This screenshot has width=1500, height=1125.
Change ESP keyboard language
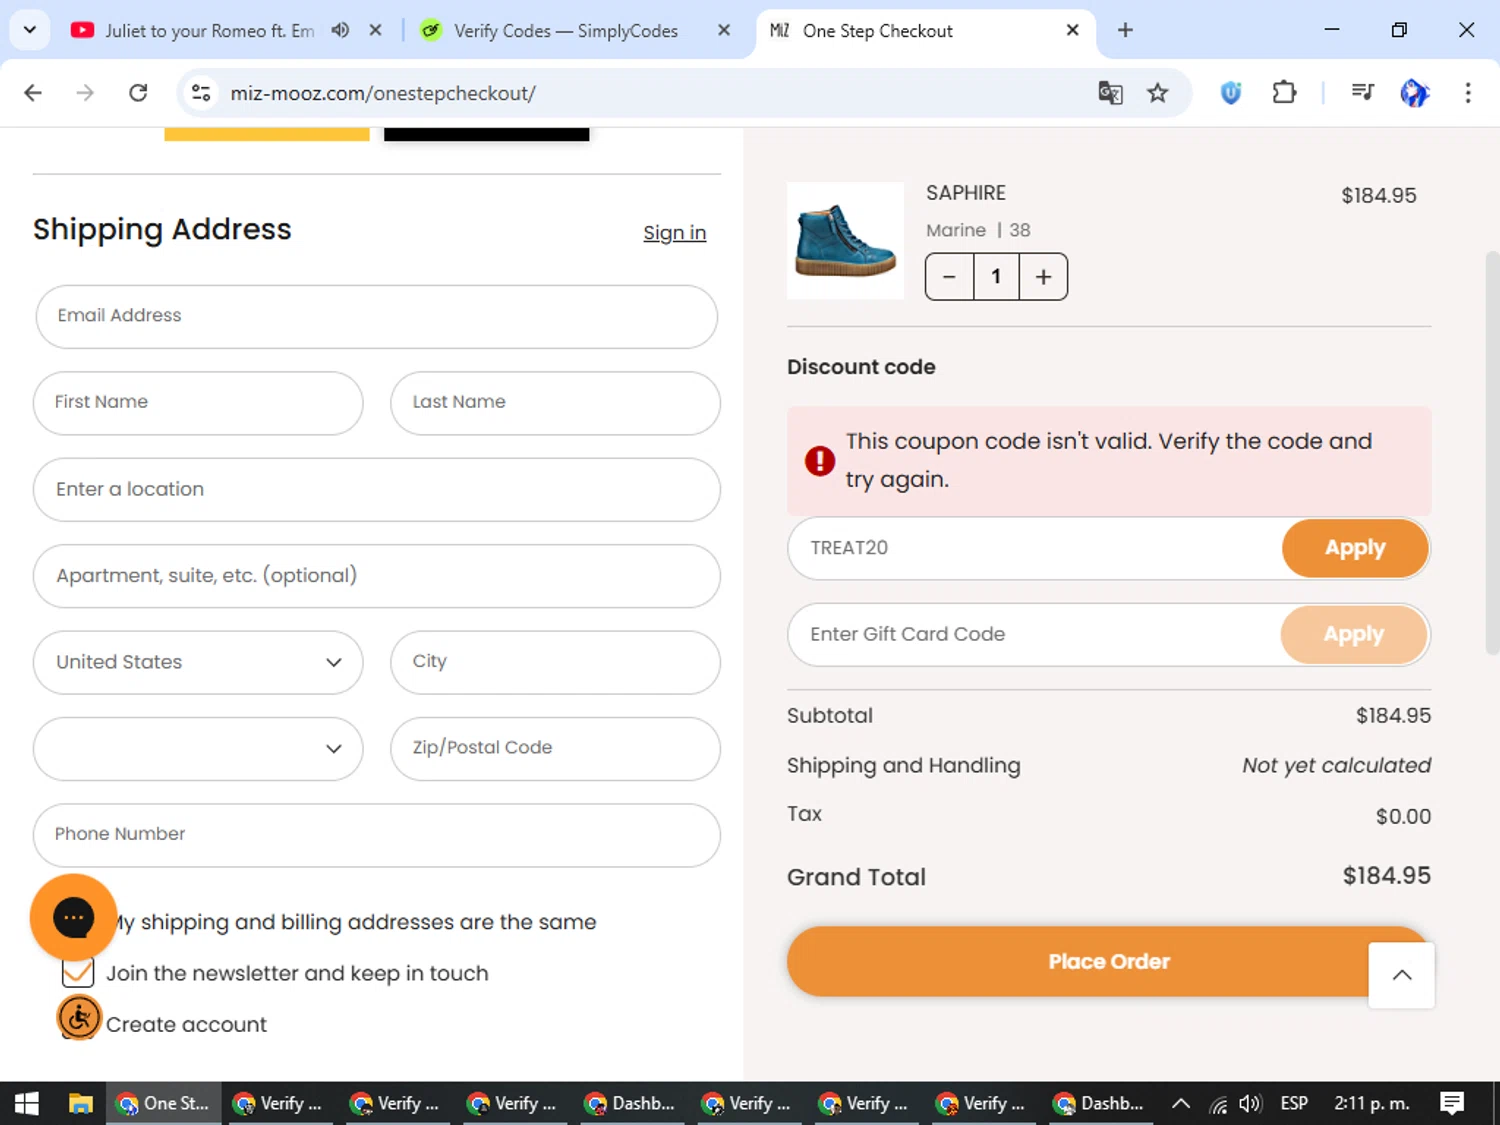1294,1103
